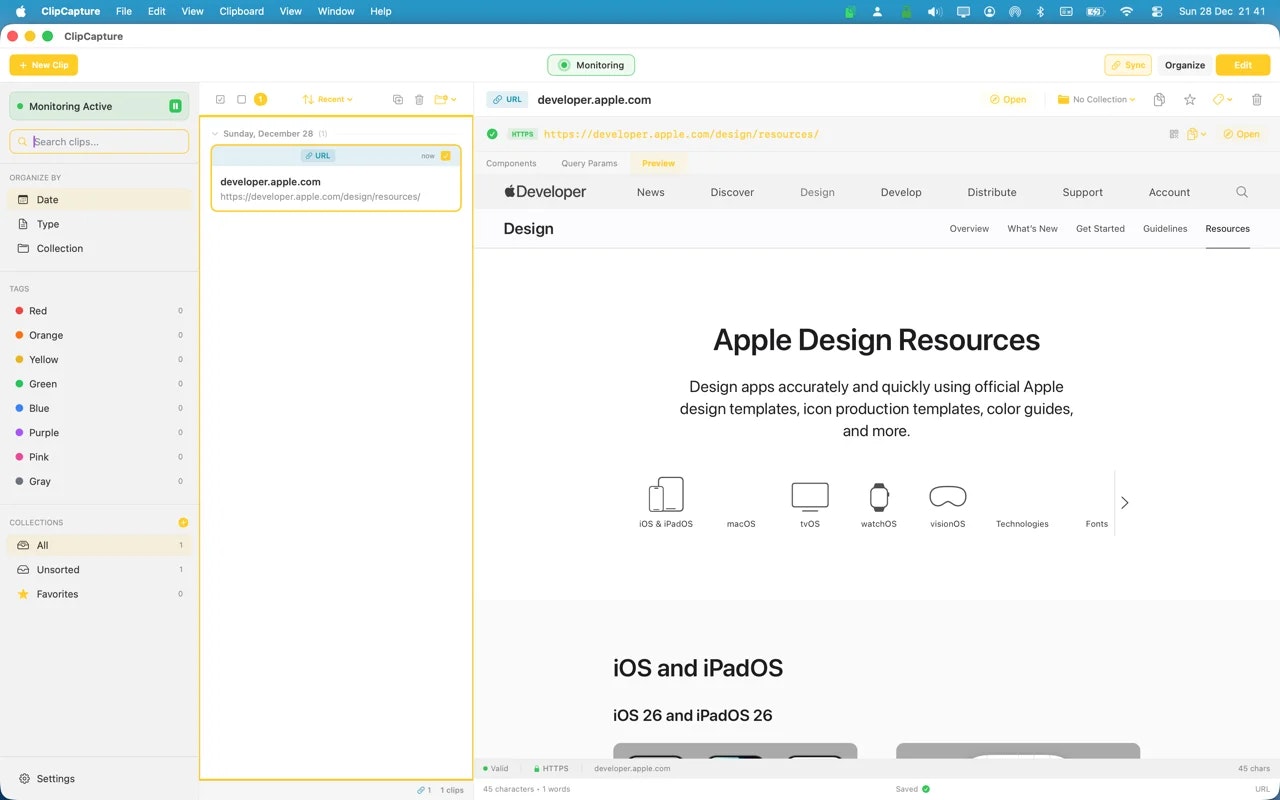Open the search clips field's magnifier icon
The image size is (1280, 800).
coord(21,141)
